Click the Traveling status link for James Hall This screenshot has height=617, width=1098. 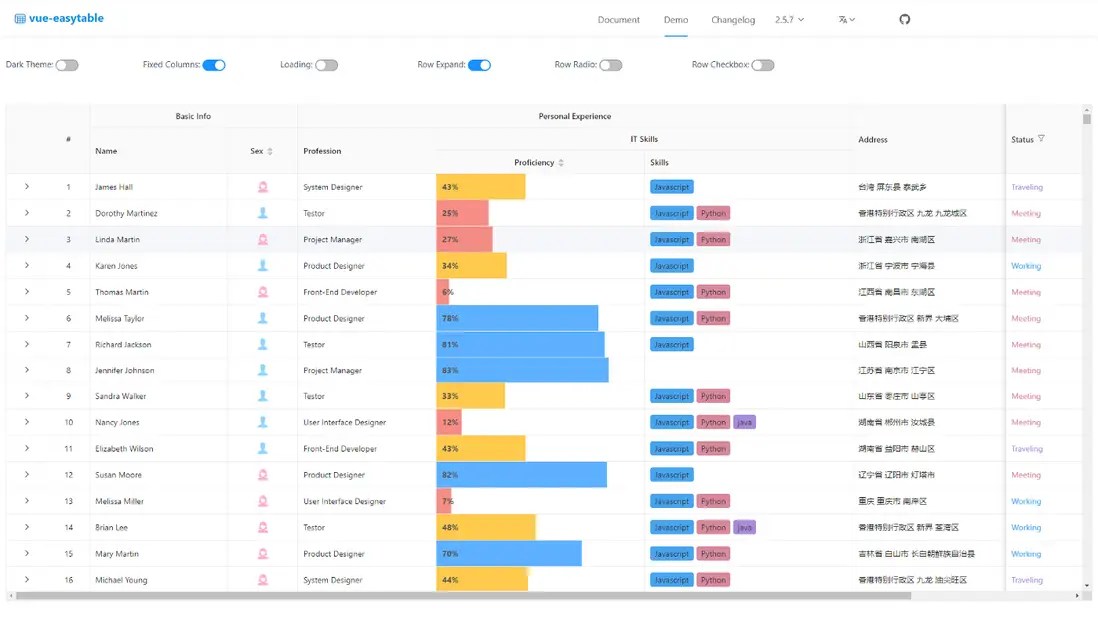[1026, 187]
